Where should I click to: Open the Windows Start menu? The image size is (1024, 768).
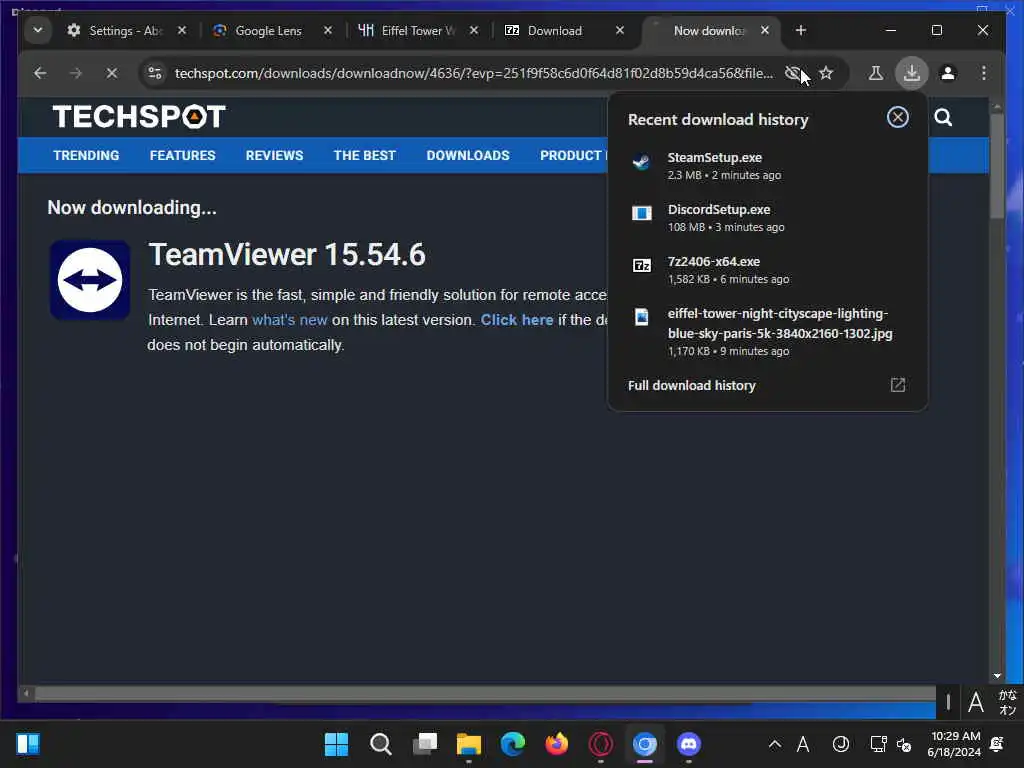pos(336,744)
